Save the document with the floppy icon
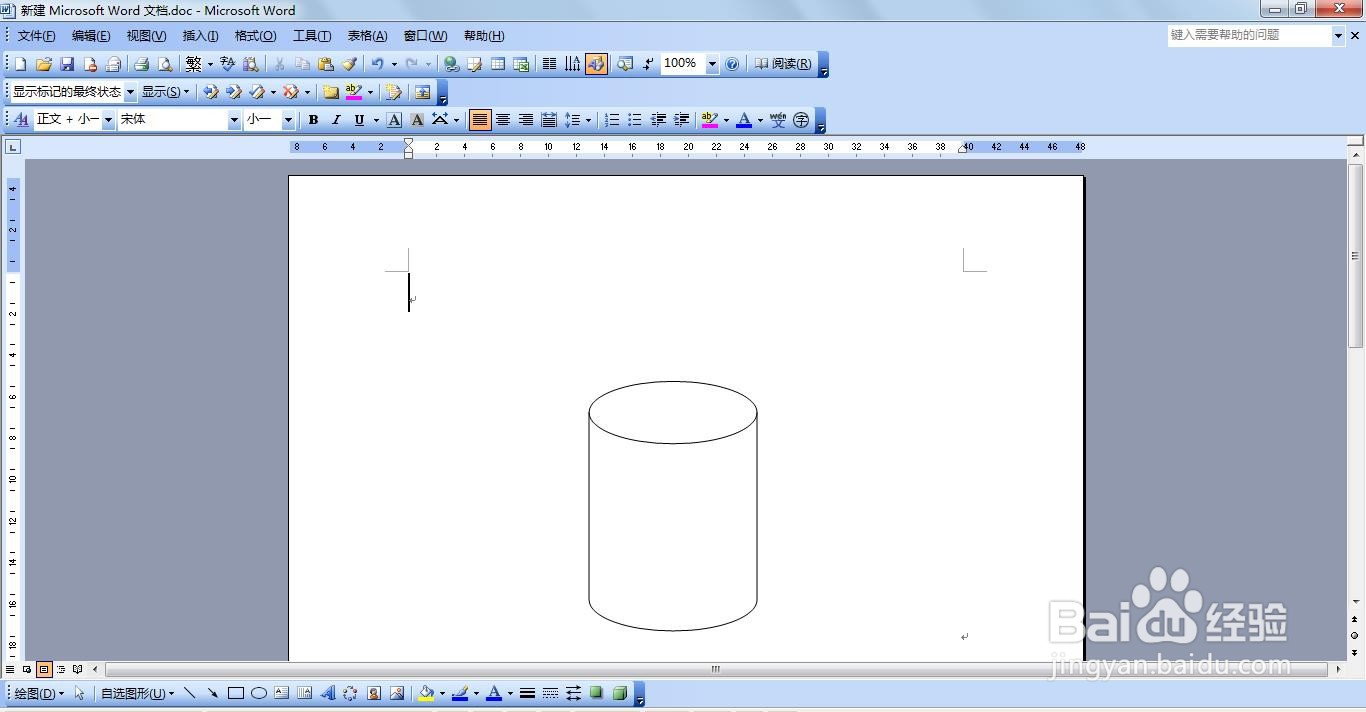Screen dimensions: 1366x712 [67, 64]
